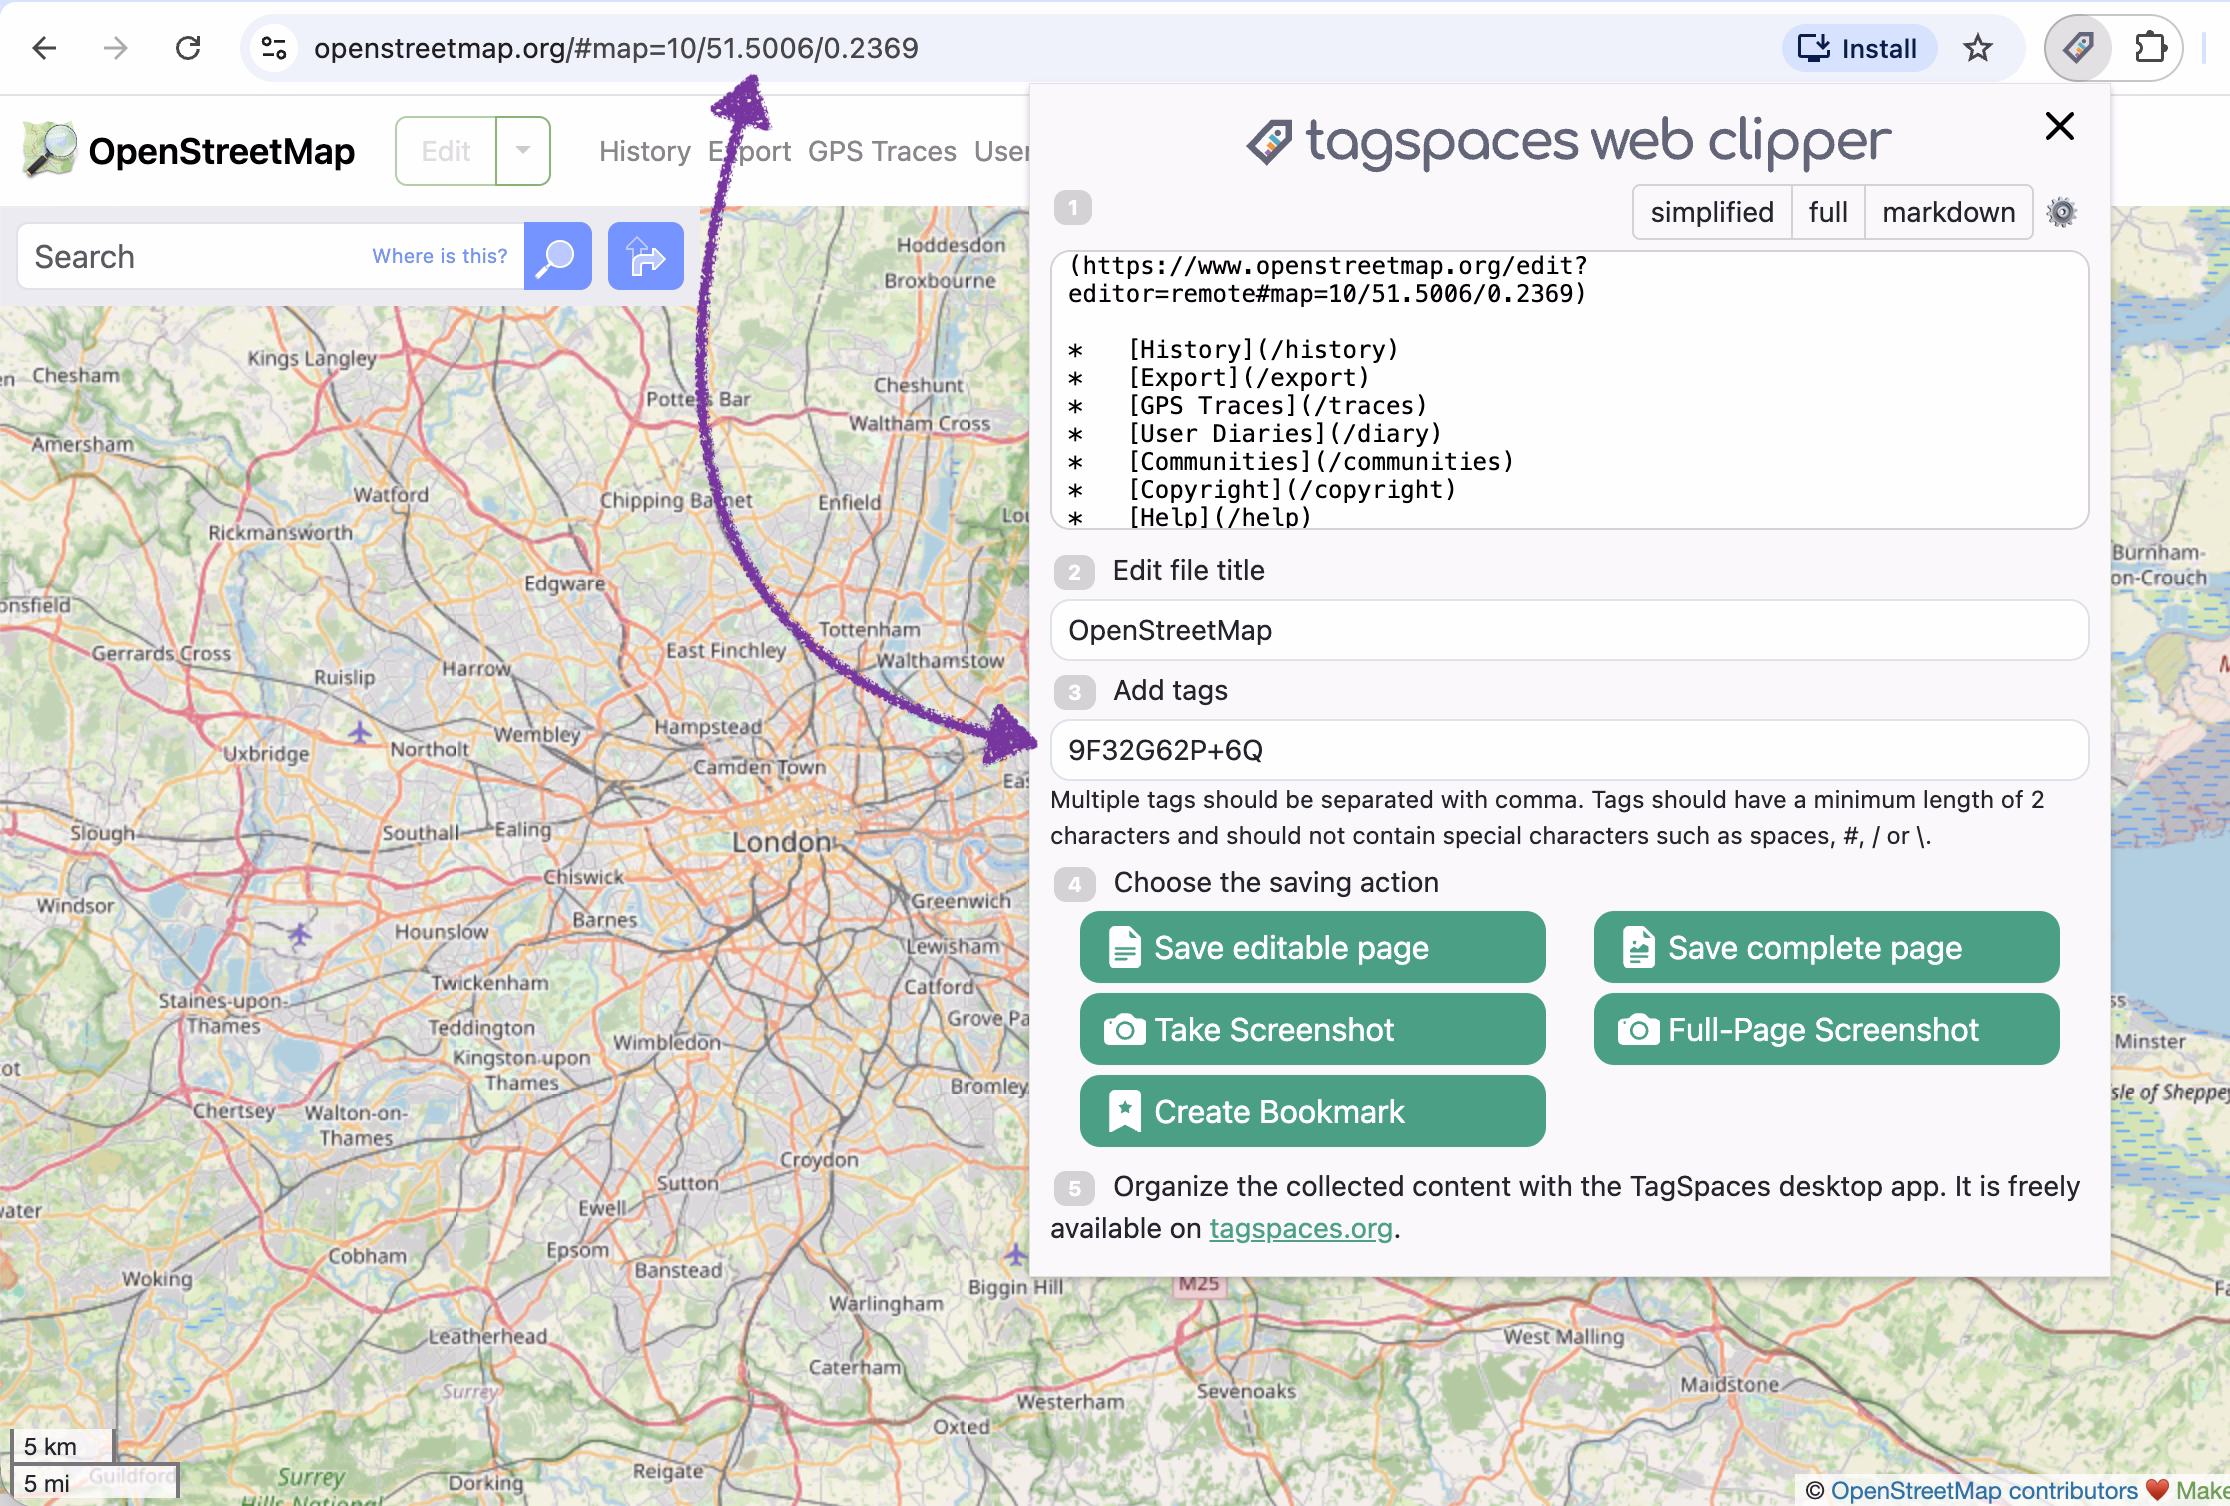
Task: Click the Woking label on the map
Action: 157,1279
